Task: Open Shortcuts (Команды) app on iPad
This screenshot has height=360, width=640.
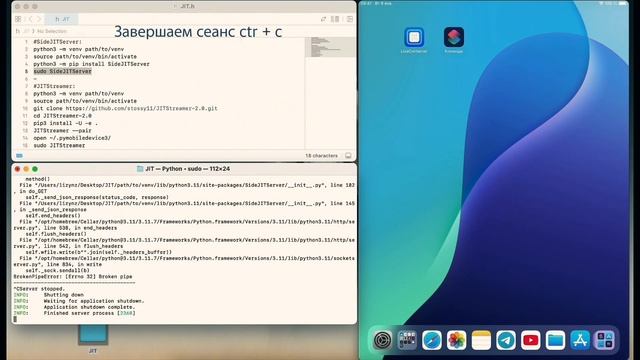Action: coord(454,40)
